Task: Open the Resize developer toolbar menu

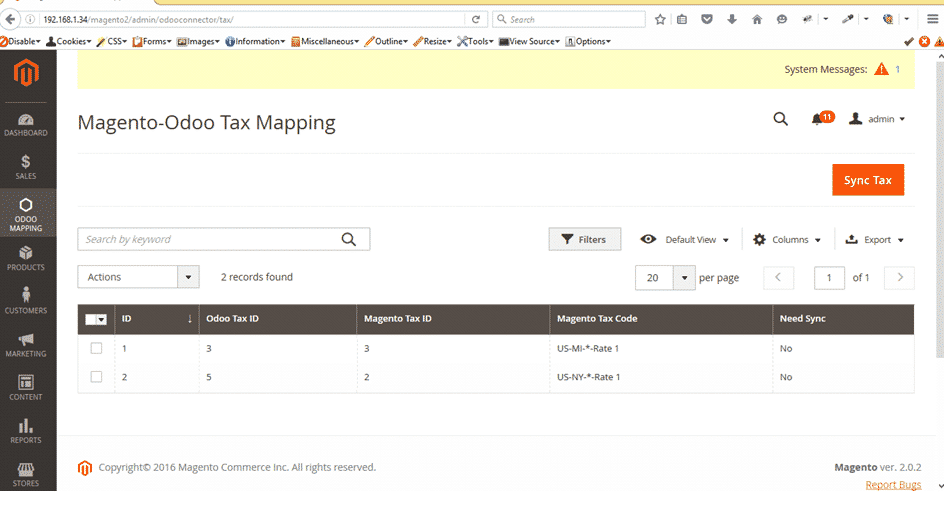Action: (x=432, y=41)
